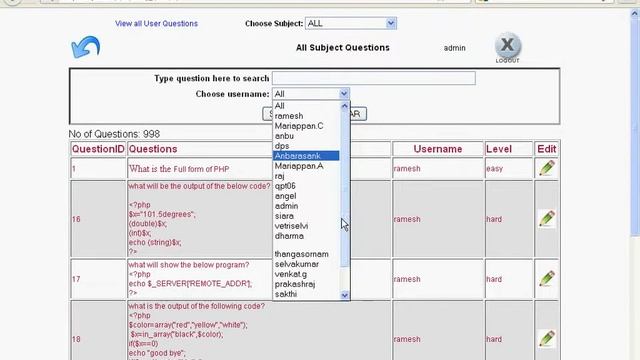Pick 'vetriselvi' in the username list
Image resolution: width=640 pixels, height=360 pixels.
(306, 226)
